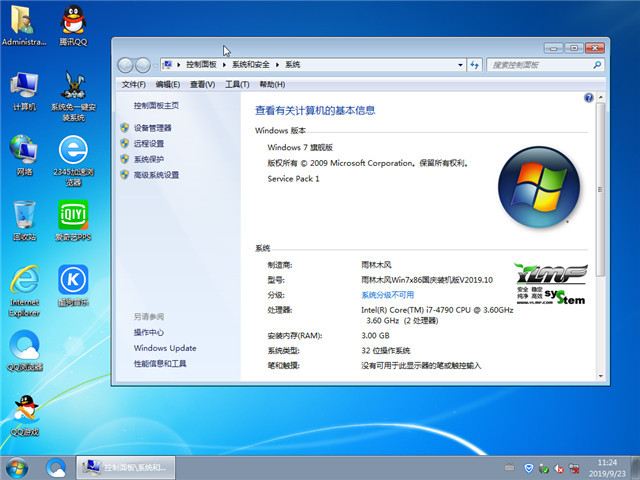Select 系统和安全 in the breadcrumb
The height and width of the screenshot is (480, 640).
251,64
